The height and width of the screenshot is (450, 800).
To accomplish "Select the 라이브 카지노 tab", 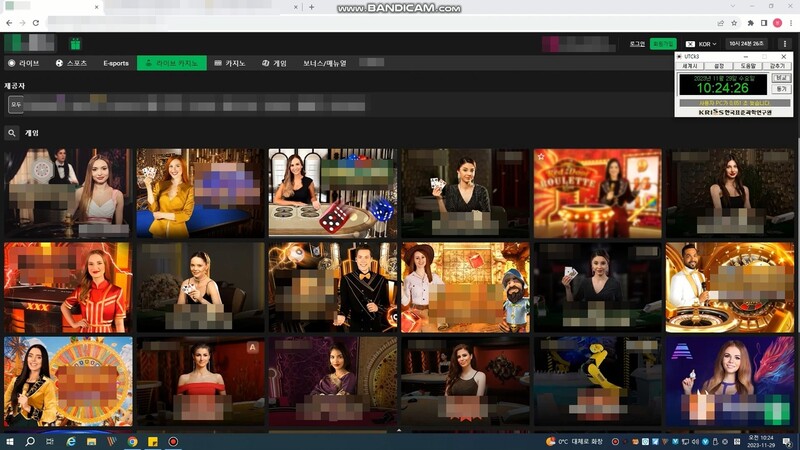I will click(x=172, y=63).
